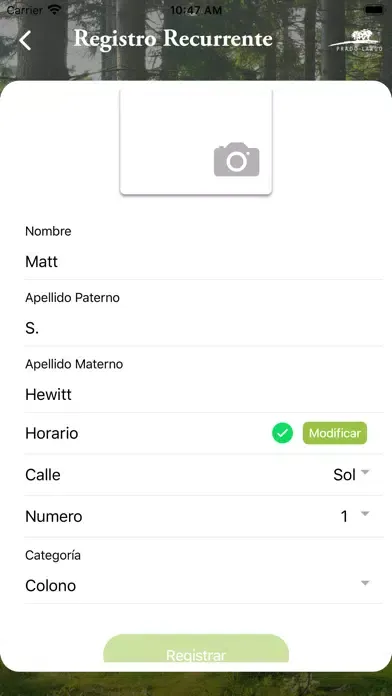The image size is (392, 696).
Task: Select the Apellido Paterno field
Action: pyautogui.click(x=204, y=328)
